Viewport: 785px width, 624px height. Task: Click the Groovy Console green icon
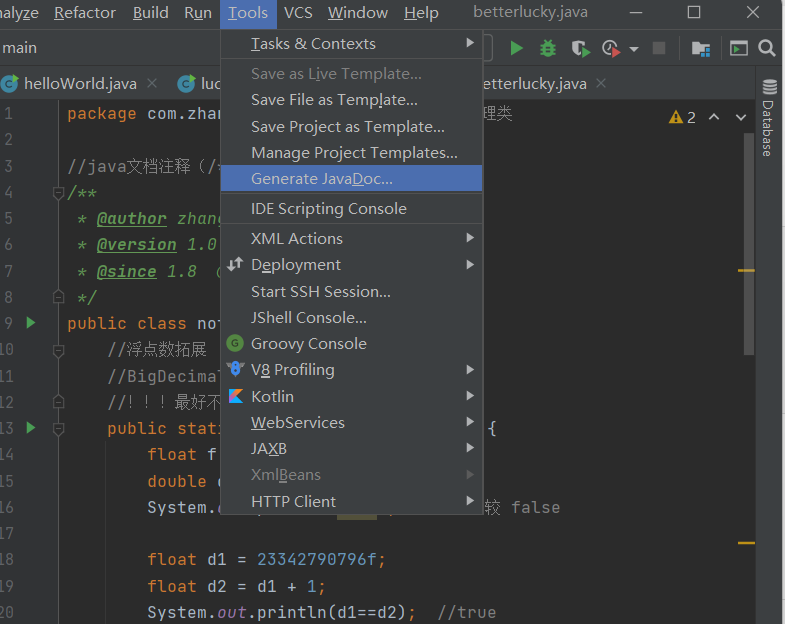point(235,344)
